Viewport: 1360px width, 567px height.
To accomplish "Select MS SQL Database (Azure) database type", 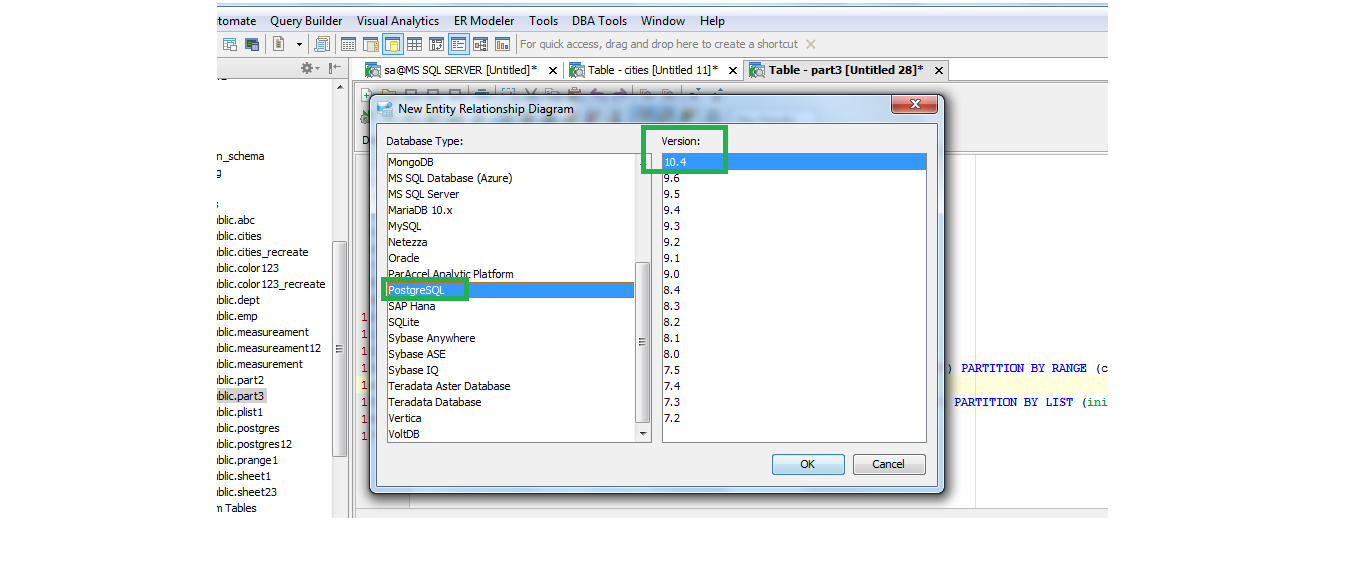I will (x=511, y=178).
